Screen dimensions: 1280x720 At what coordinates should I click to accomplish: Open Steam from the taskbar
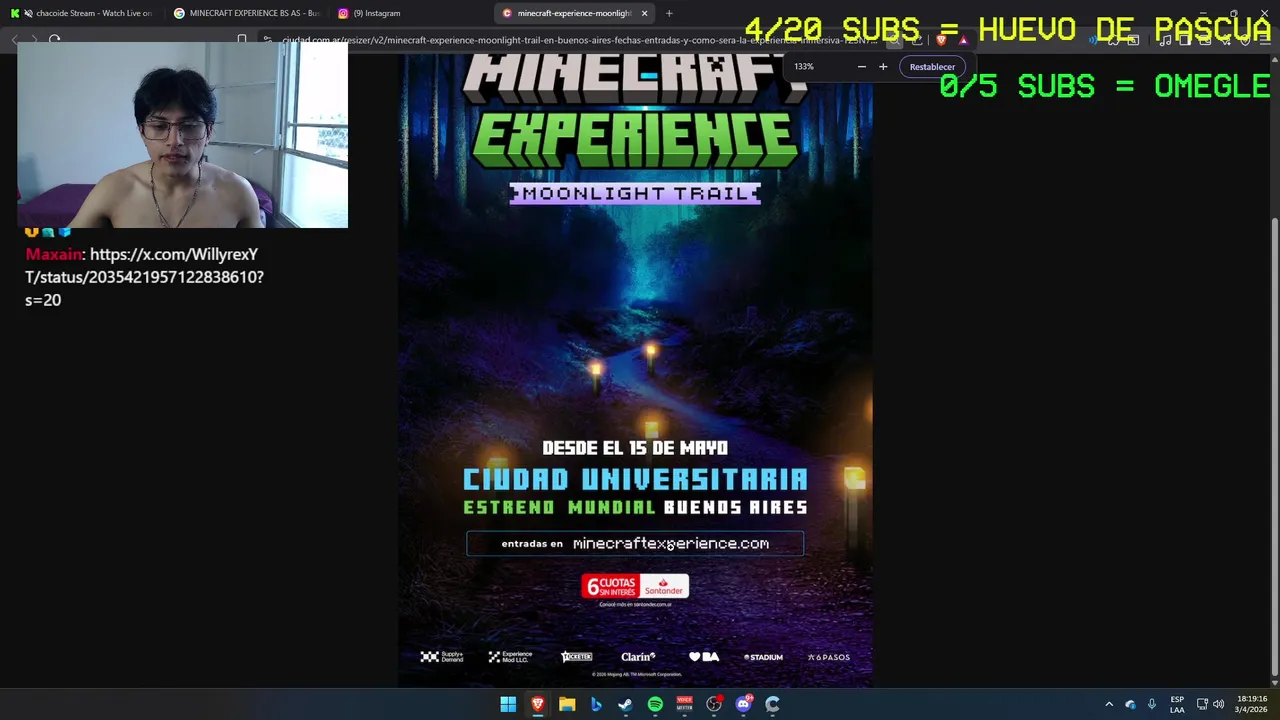tap(625, 704)
